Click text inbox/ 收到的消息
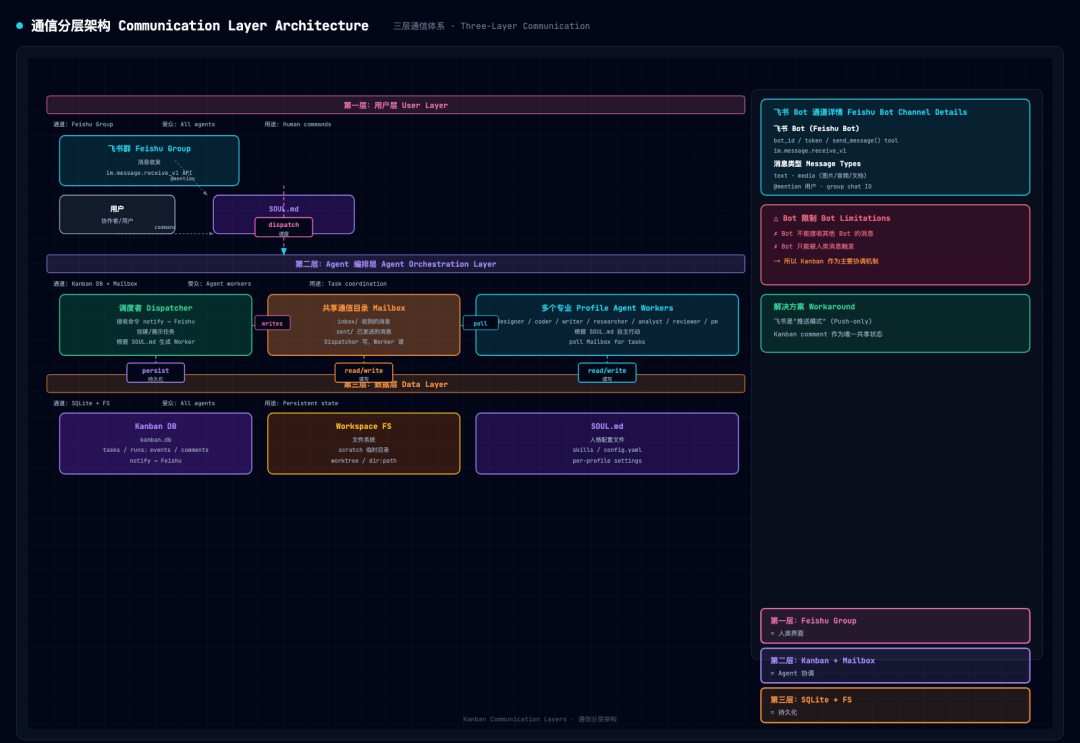The image size is (1080, 743). (364, 322)
